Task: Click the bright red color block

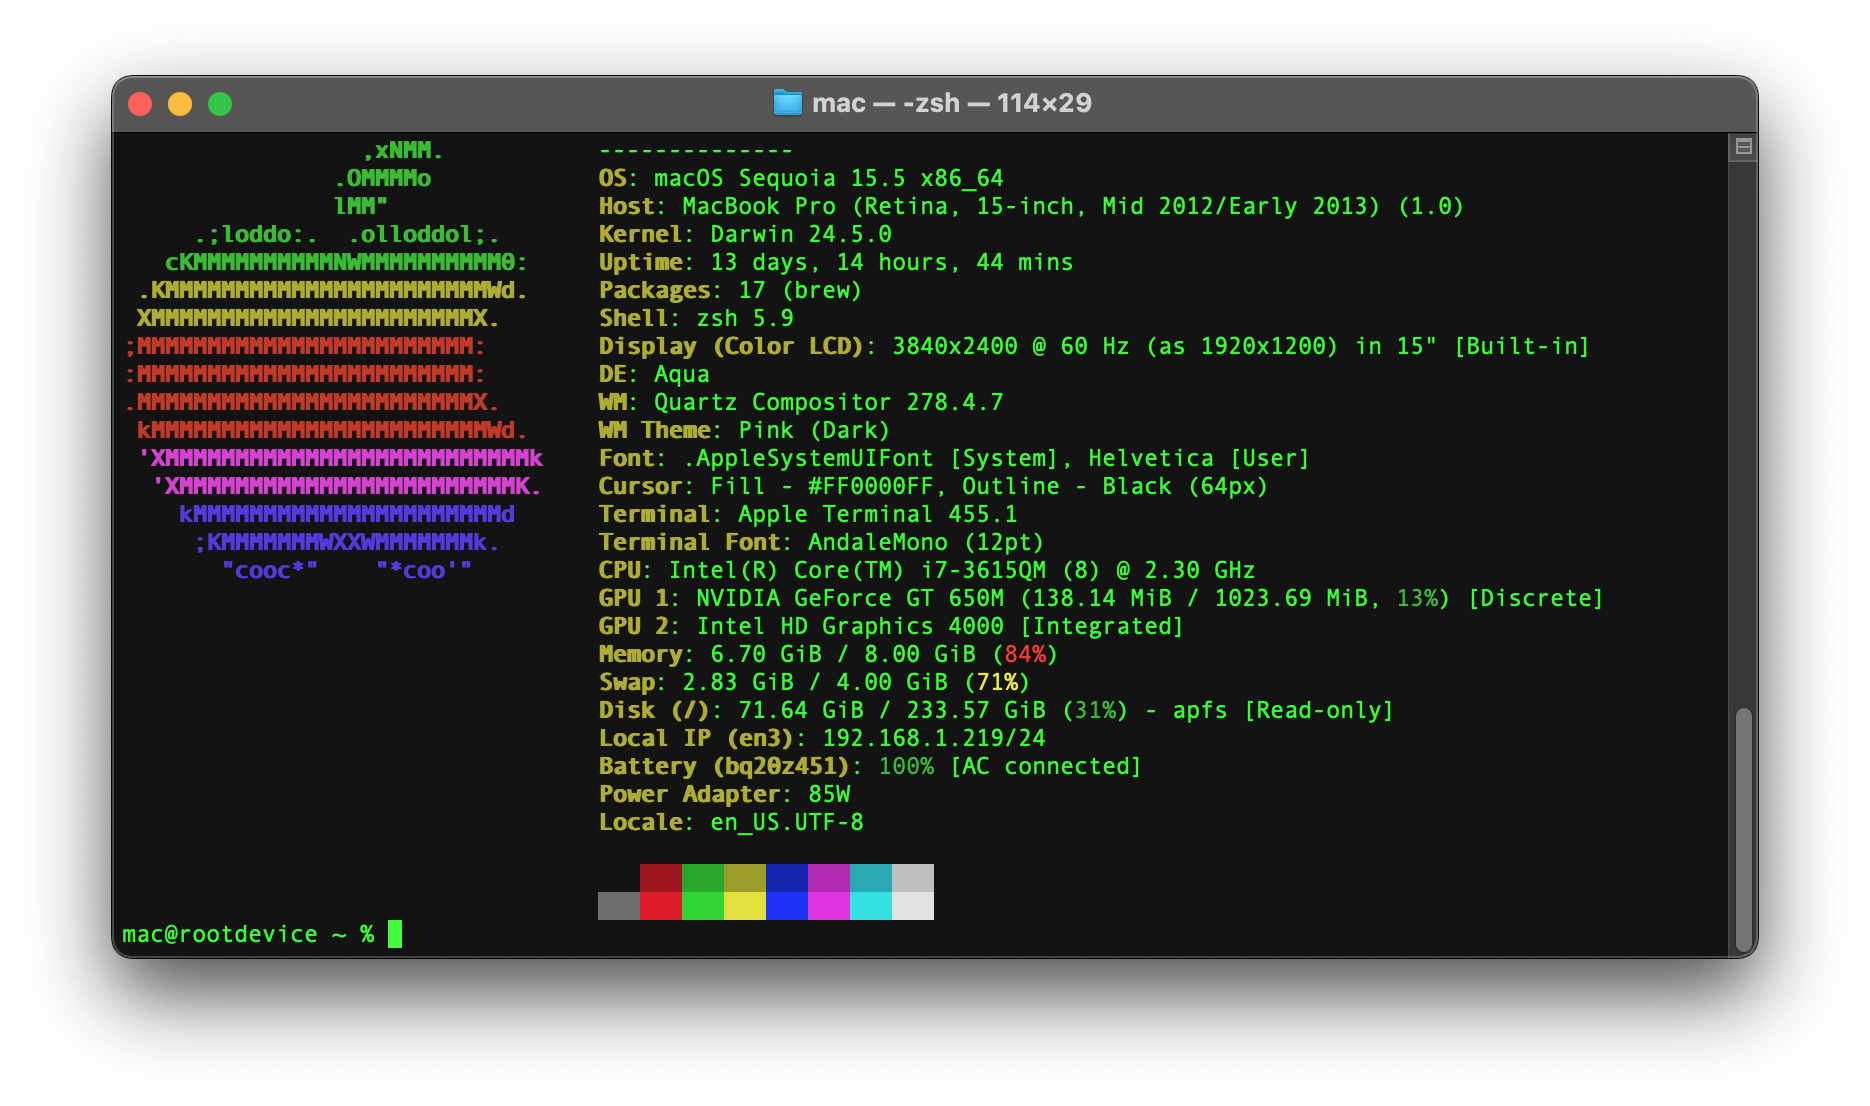Action: (661, 906)
